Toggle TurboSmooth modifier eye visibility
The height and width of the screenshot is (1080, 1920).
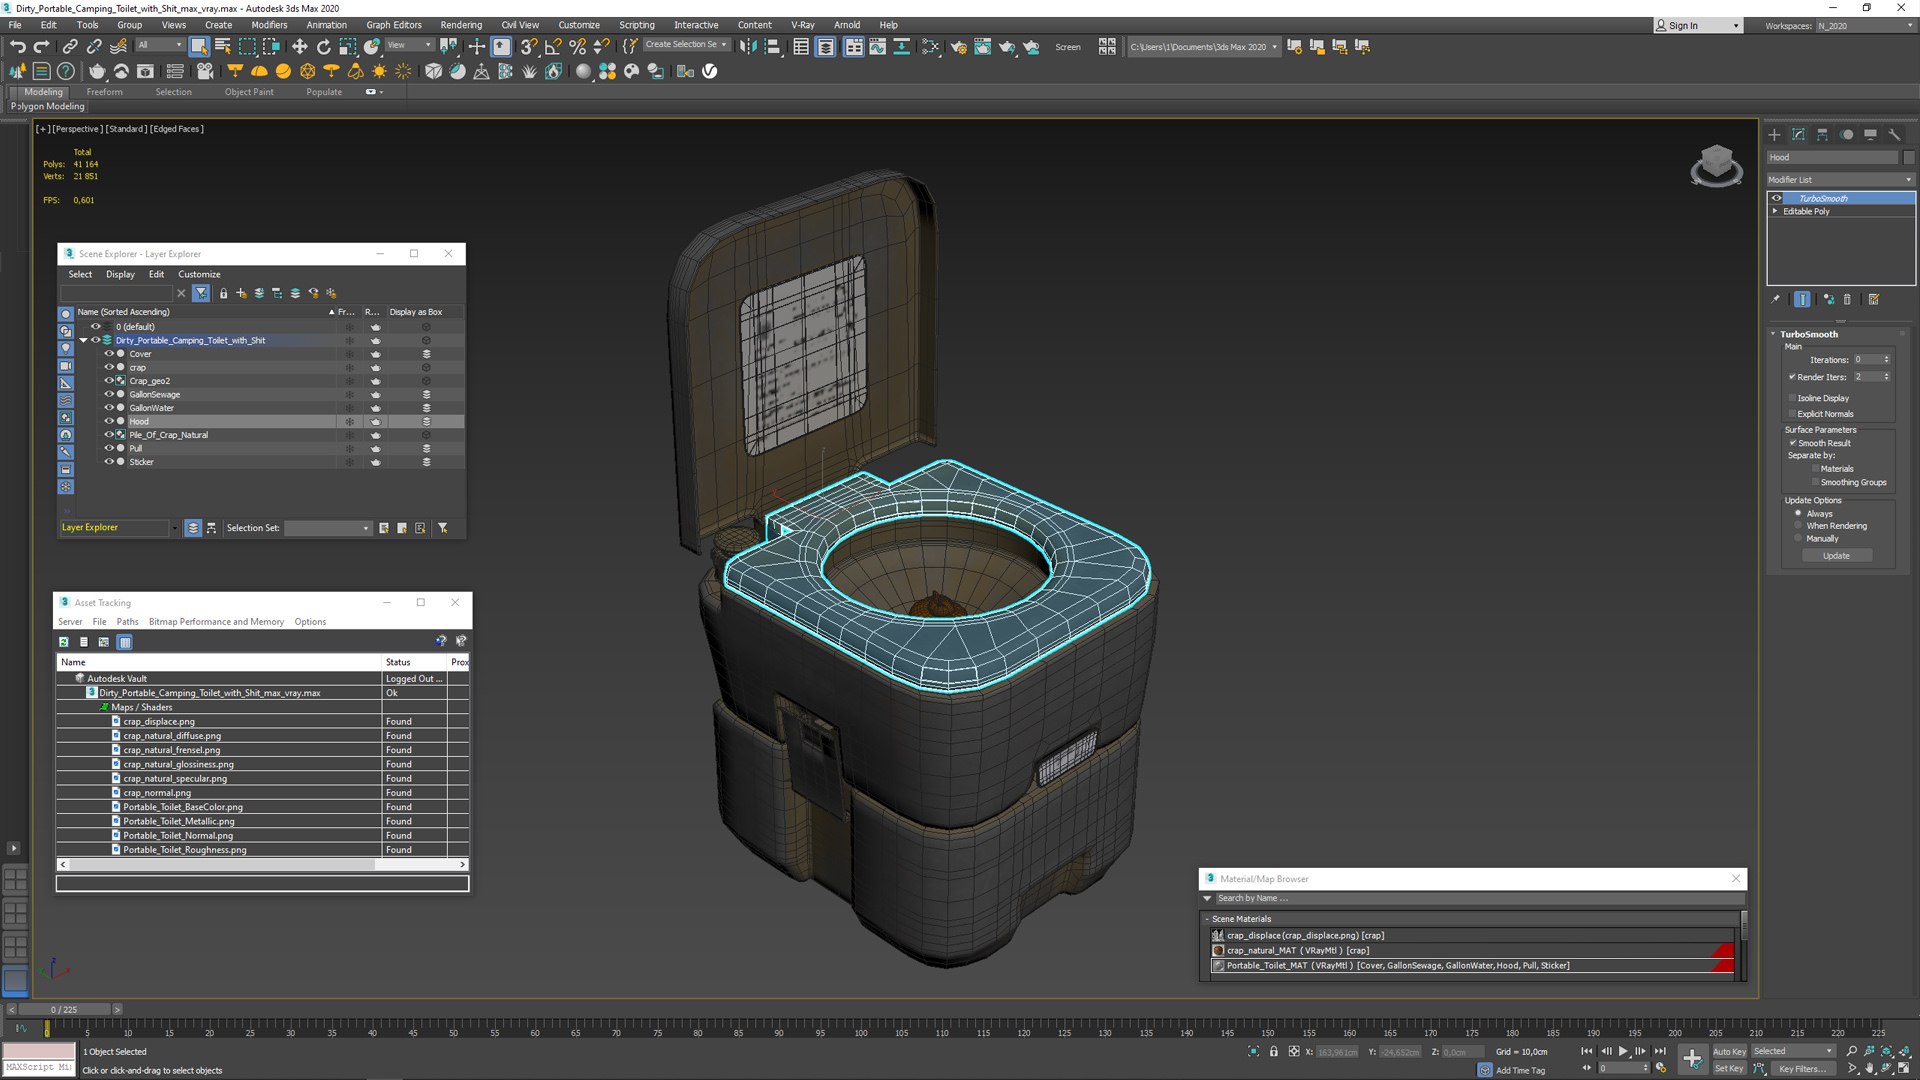pyautogui.click(x=1777, y=198)
